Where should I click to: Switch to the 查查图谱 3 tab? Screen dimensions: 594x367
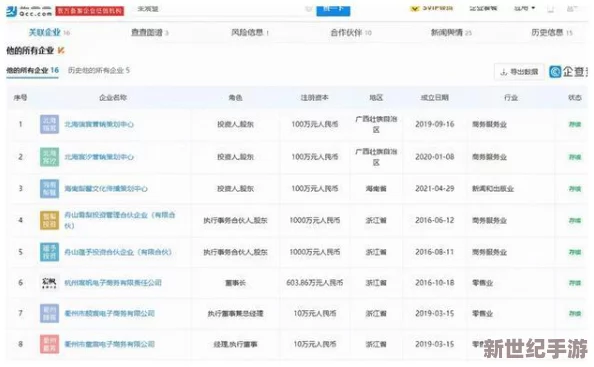150,33
